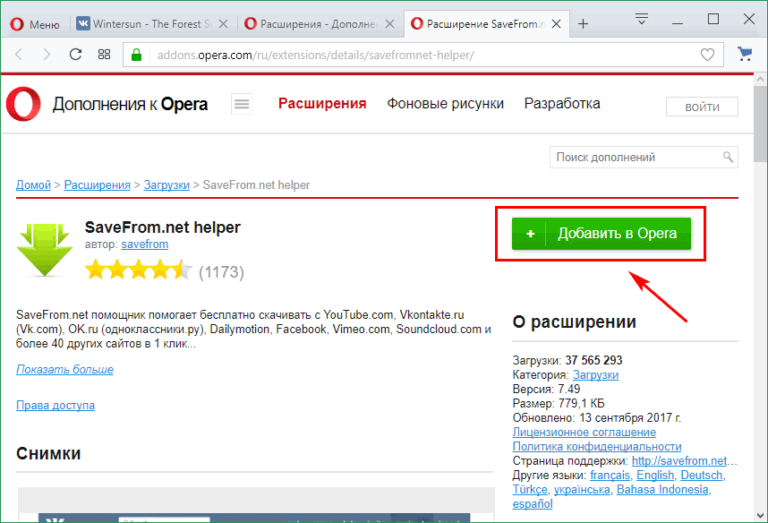Open Права доступа link

coord(55,405)
